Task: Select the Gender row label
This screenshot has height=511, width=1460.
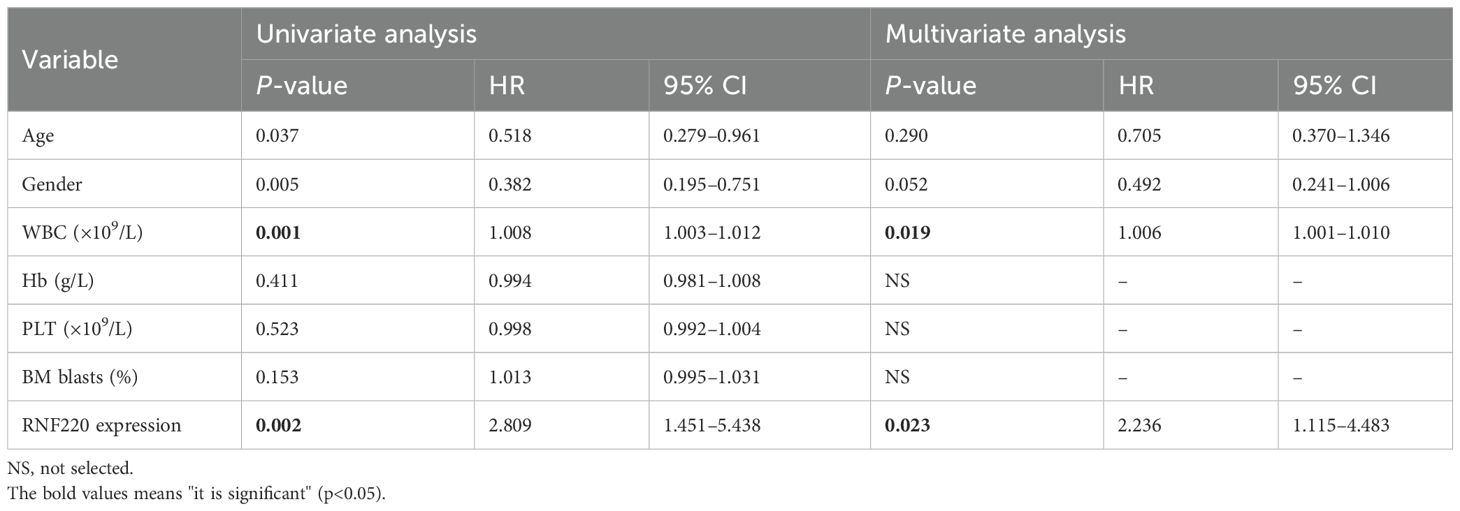Action: pos(49,183)
